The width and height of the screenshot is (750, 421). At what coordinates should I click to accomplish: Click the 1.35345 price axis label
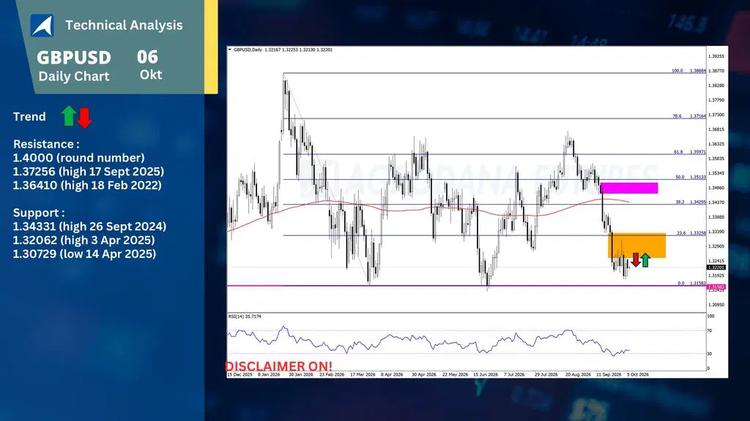coord(717,173)
